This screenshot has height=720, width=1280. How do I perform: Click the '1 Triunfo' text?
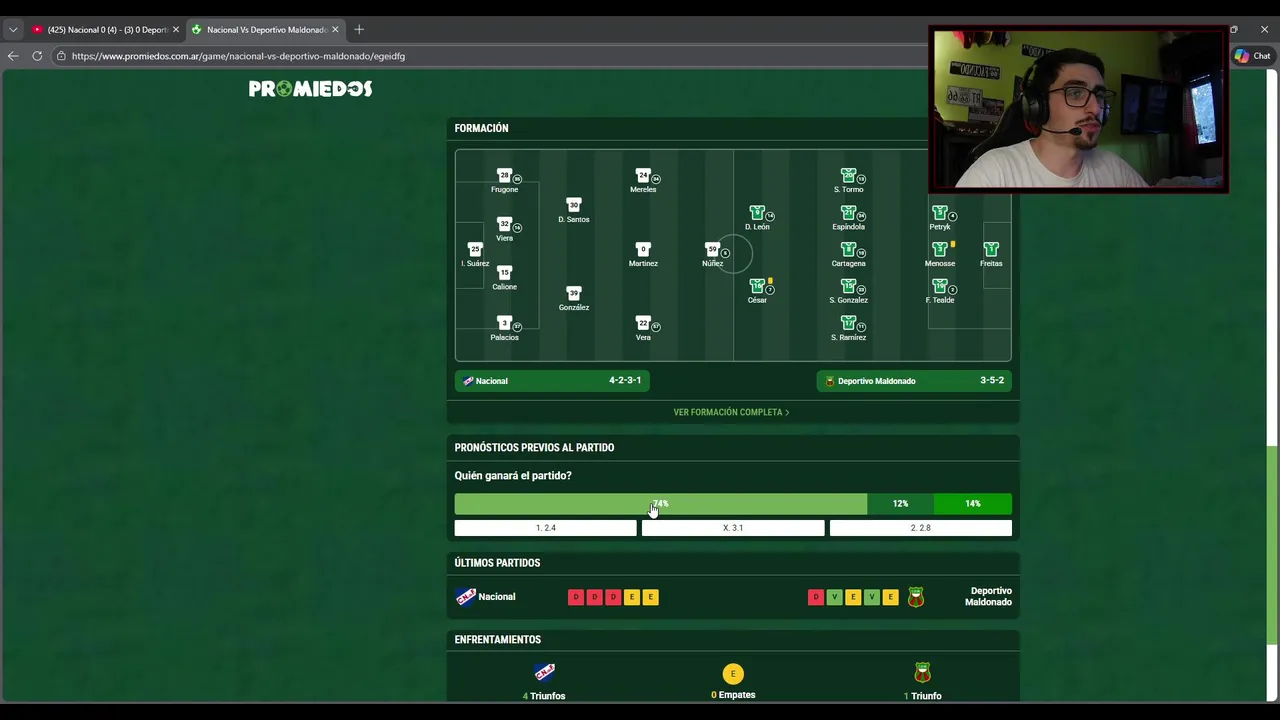(922, 696)
